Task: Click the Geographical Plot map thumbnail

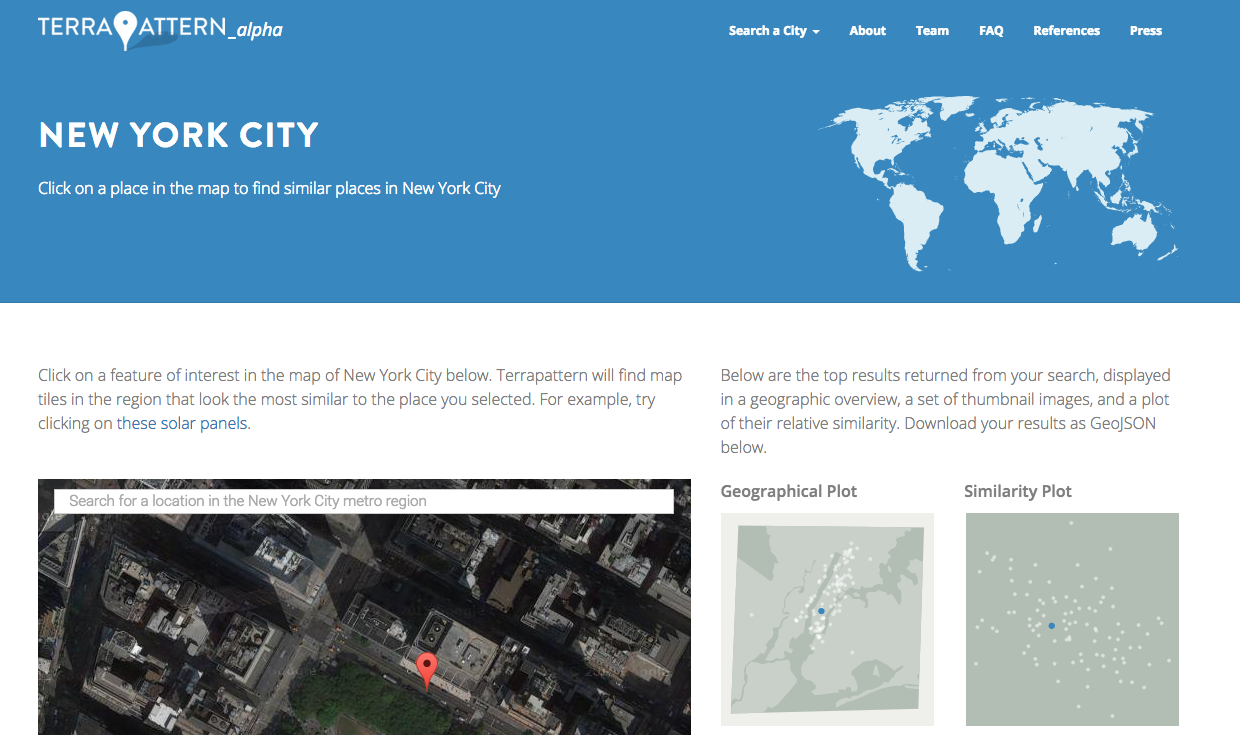Action: point(827,619)
